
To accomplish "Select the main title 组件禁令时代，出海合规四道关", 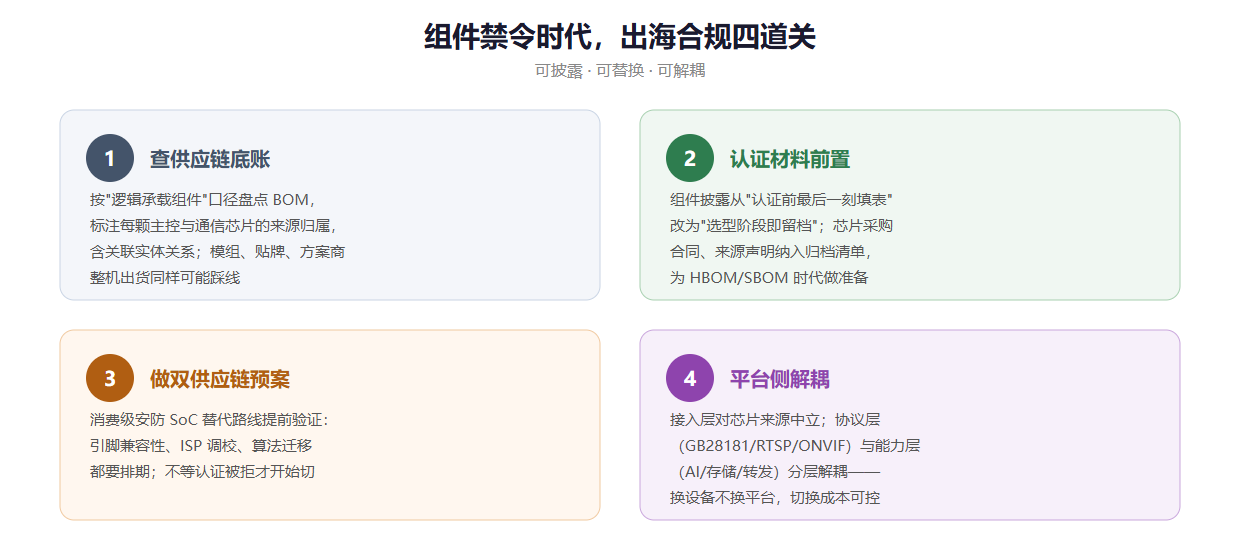I will [620, 37].
